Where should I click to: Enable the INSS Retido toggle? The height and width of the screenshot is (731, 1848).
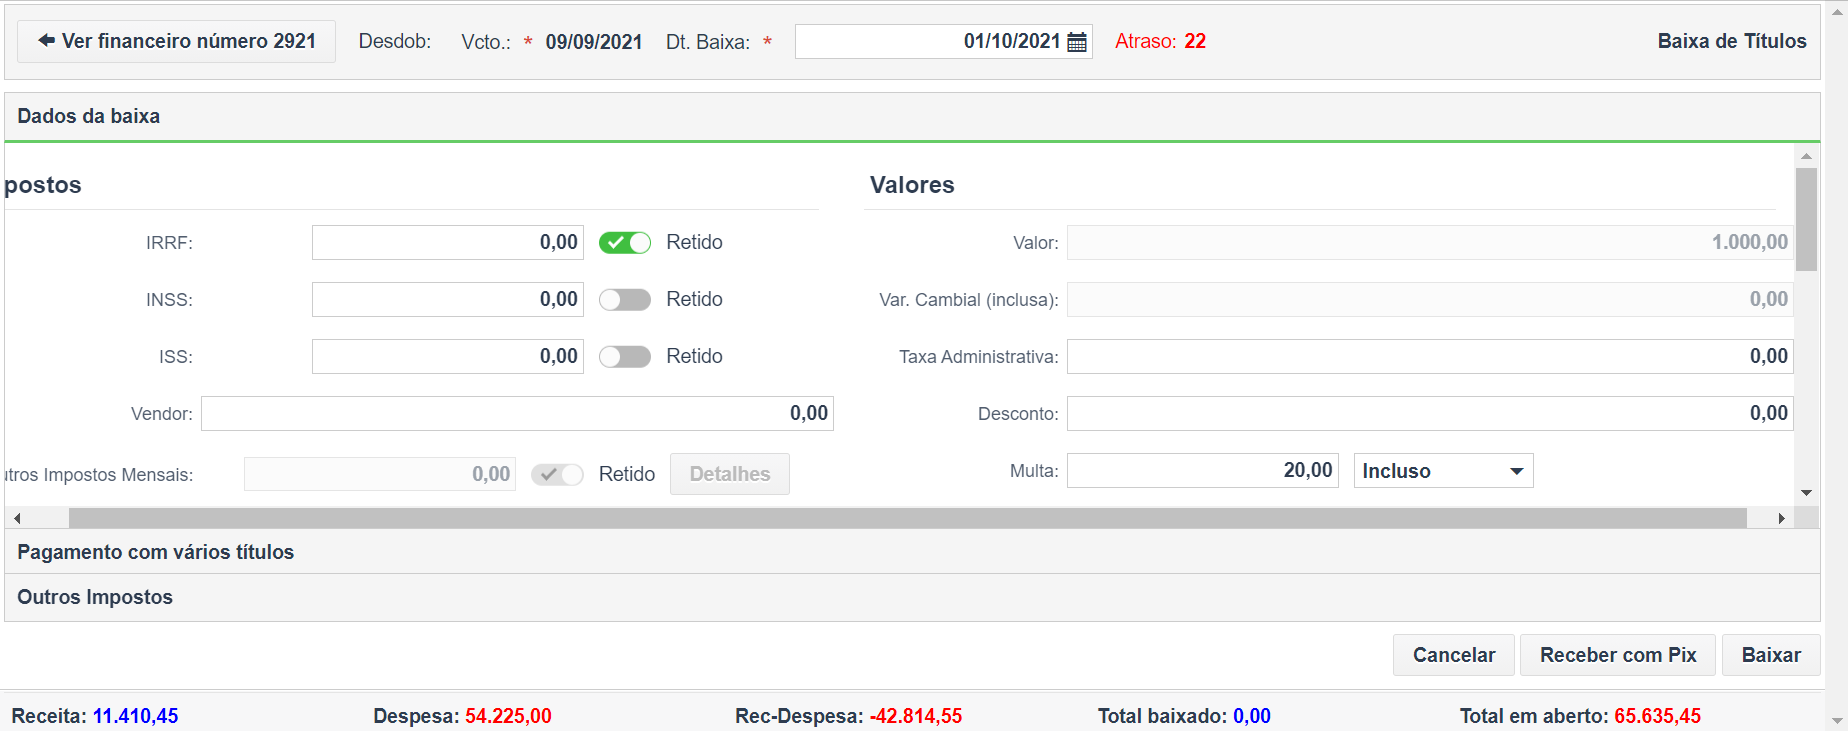625,299
